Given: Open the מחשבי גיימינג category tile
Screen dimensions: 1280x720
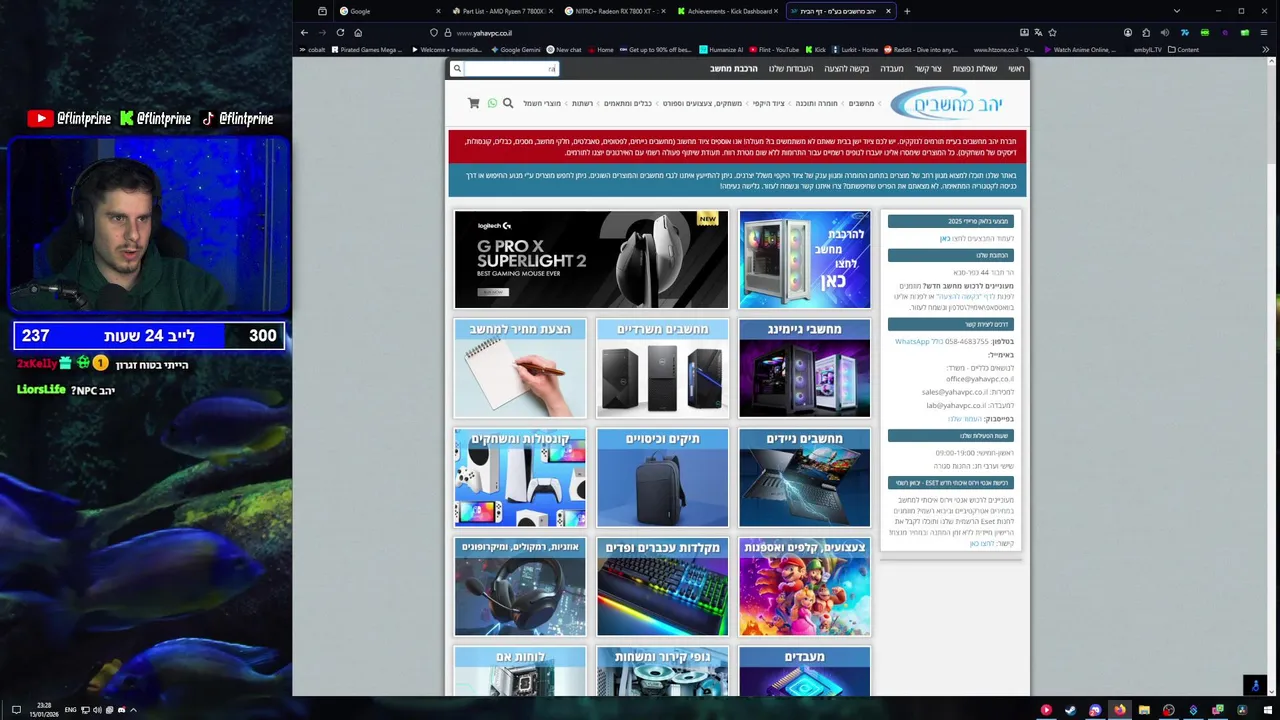Looking at the screenshot, I should 805,368.
